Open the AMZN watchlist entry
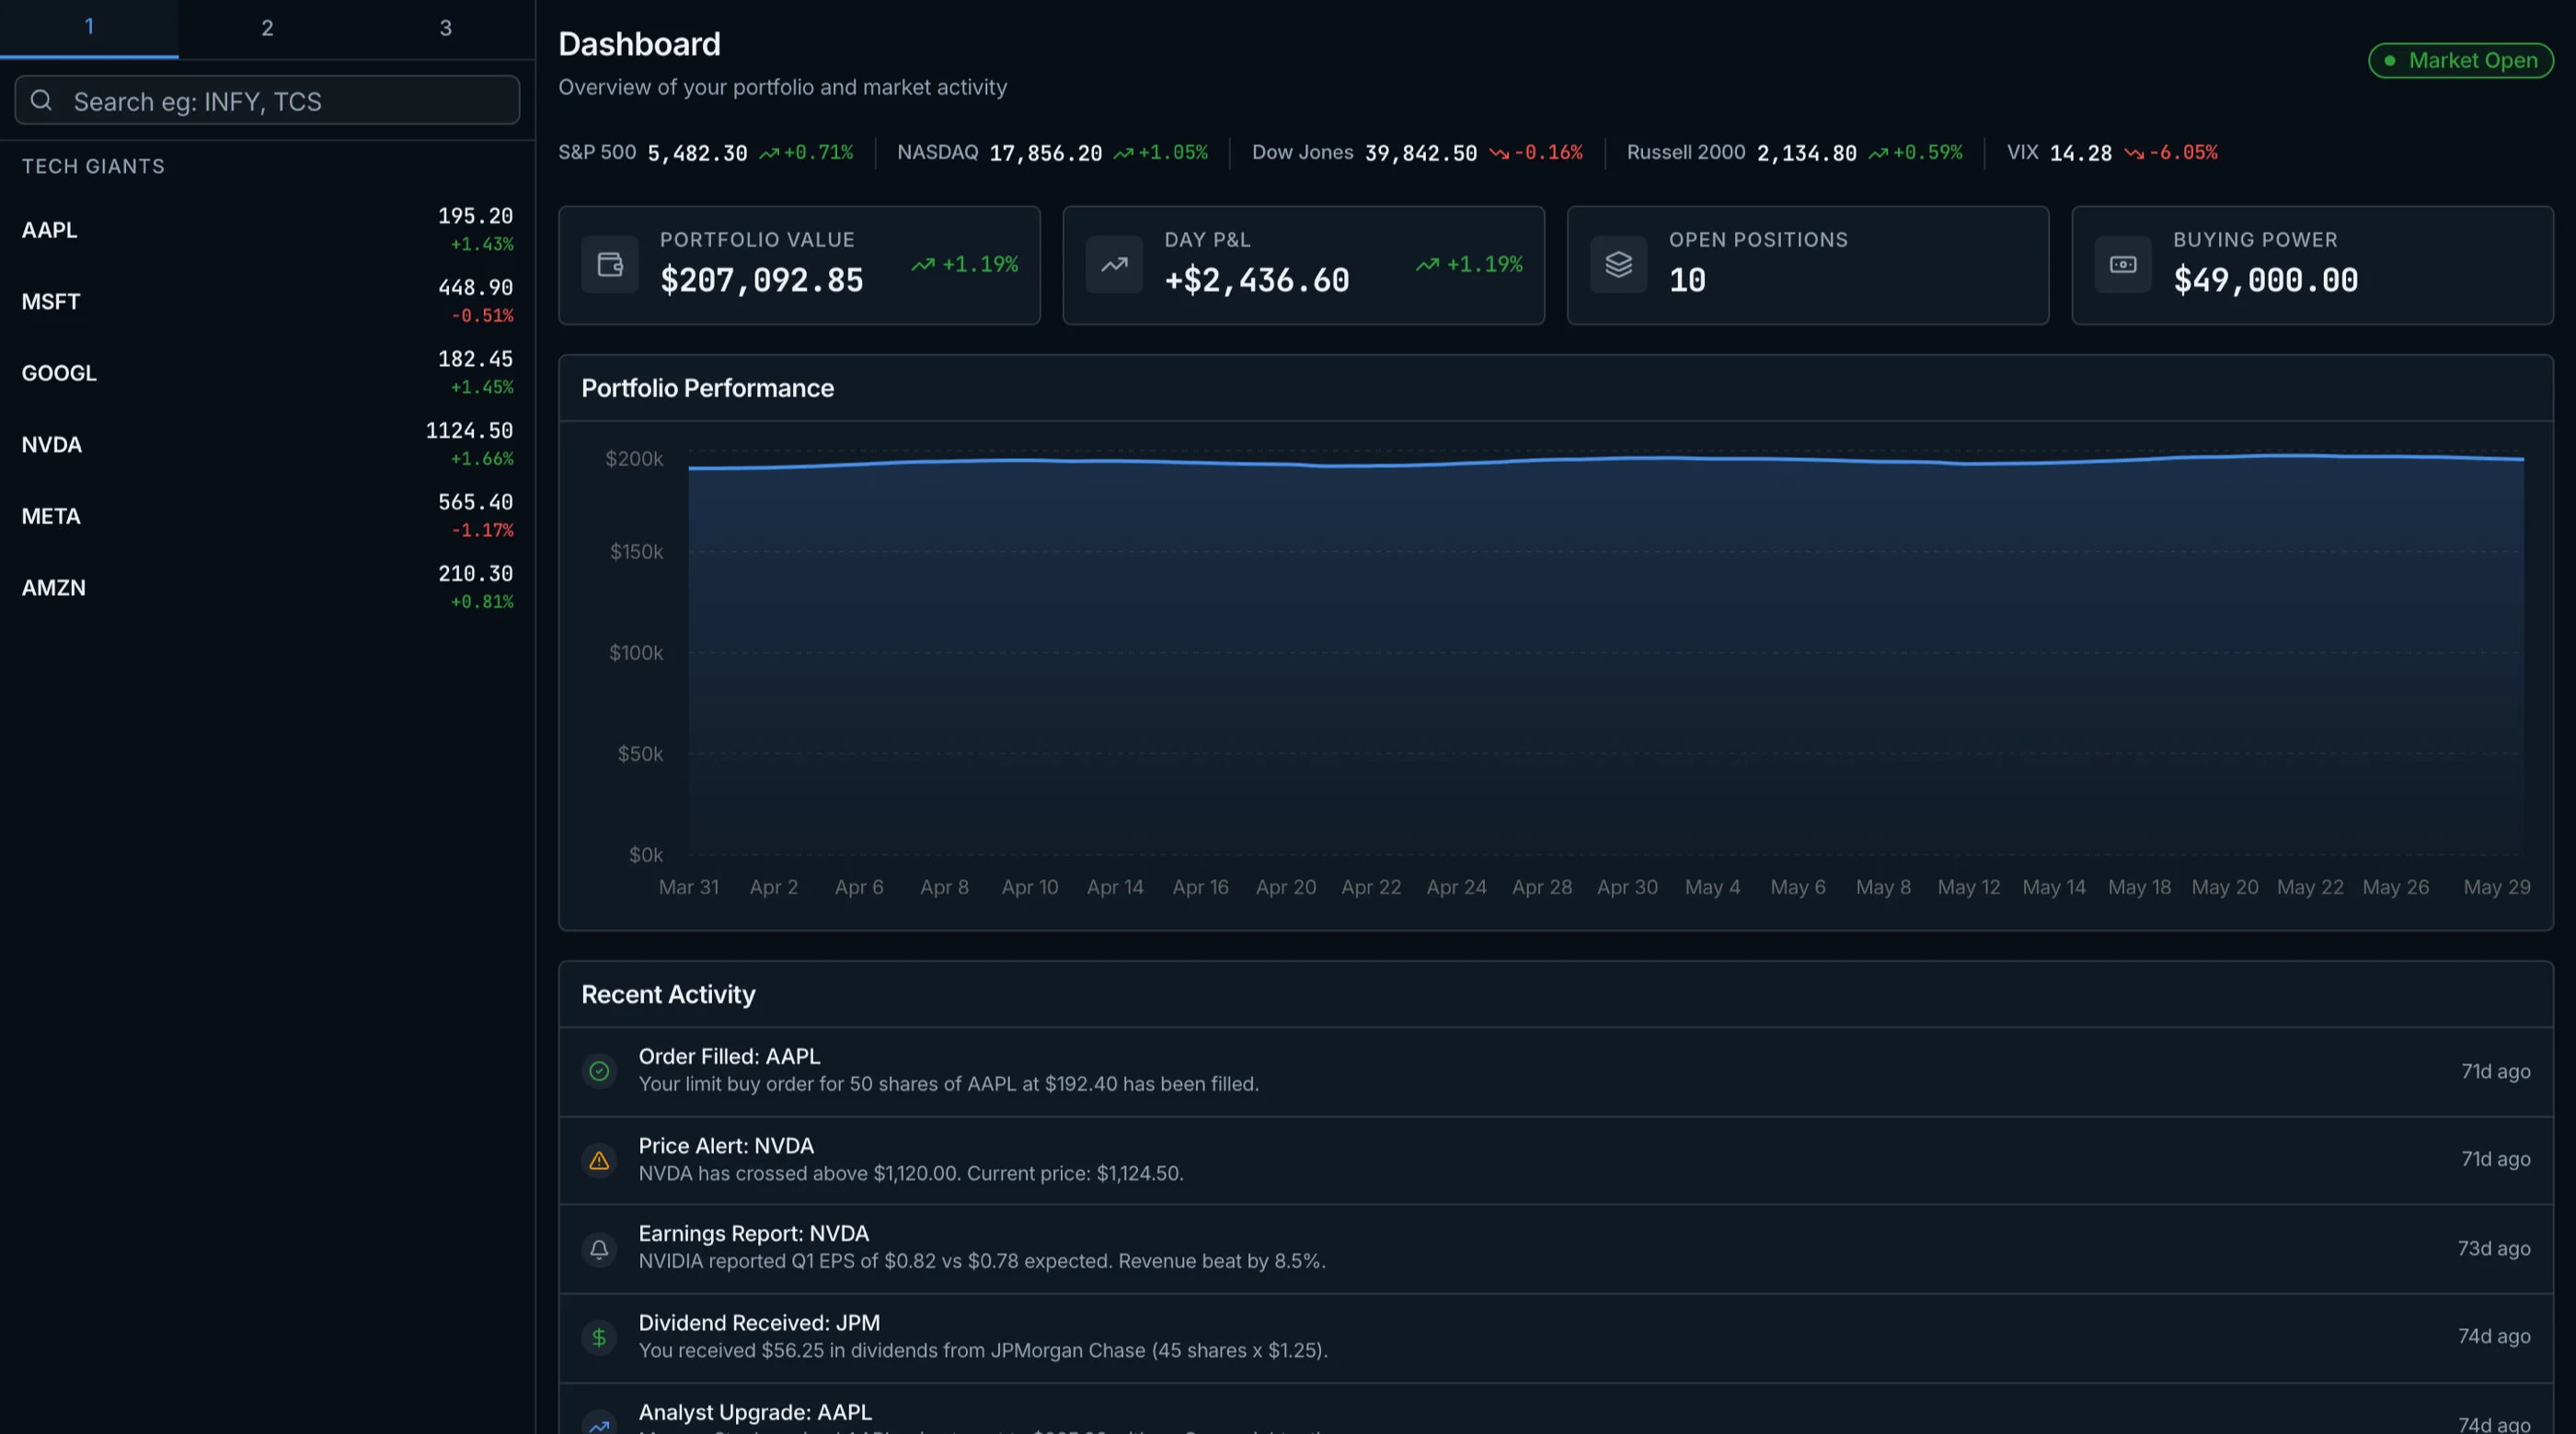This screenshot has width=2576, height=1434. [x=267, y=587]
